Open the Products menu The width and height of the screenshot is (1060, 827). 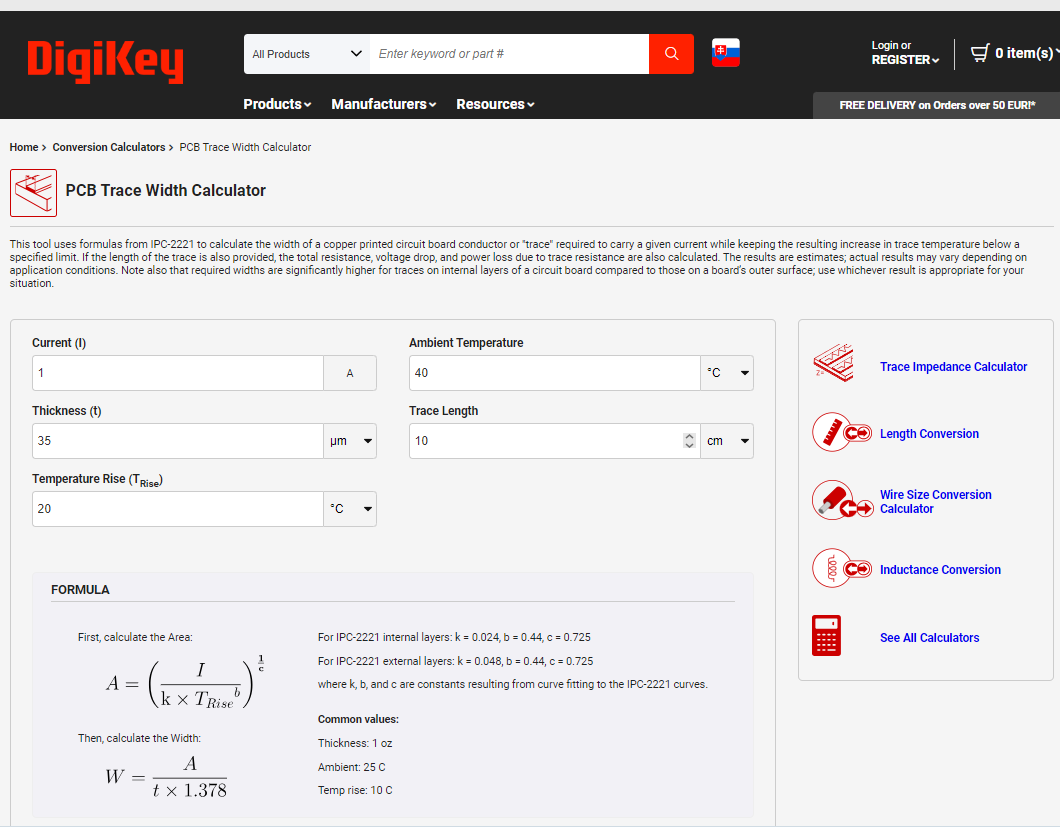tap(277, 104)
